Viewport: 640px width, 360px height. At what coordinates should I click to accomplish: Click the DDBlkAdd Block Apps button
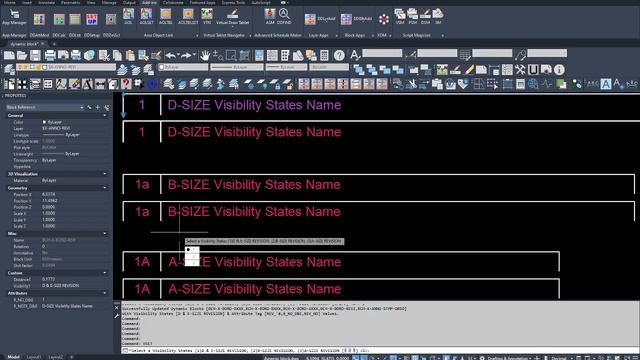coord(357,19)
